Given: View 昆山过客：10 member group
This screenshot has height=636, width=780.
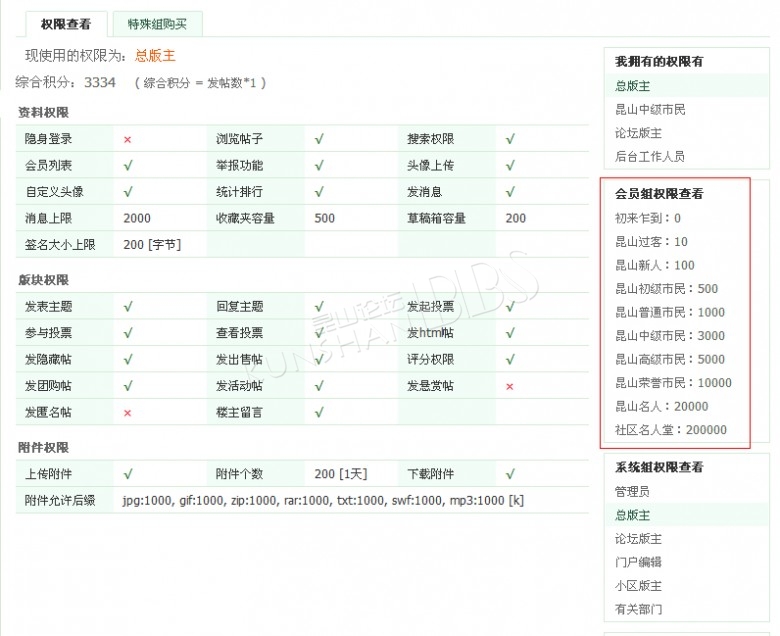Looking at the screenshot, I should coord(651,242).
